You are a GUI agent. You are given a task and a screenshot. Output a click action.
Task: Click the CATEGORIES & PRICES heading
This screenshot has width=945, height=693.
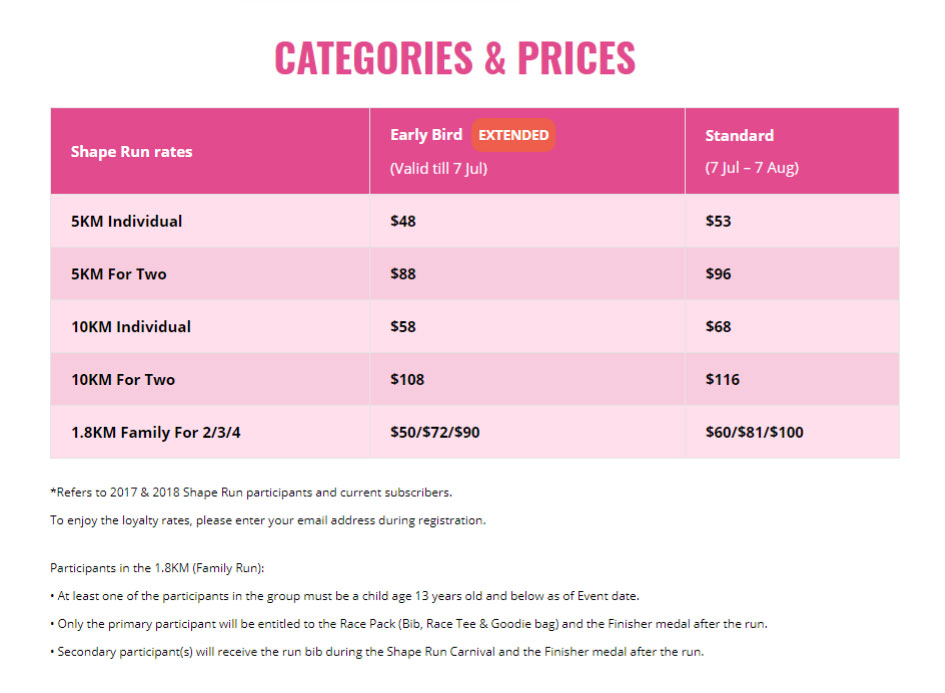pyautogui.click(x=455, y=58)
